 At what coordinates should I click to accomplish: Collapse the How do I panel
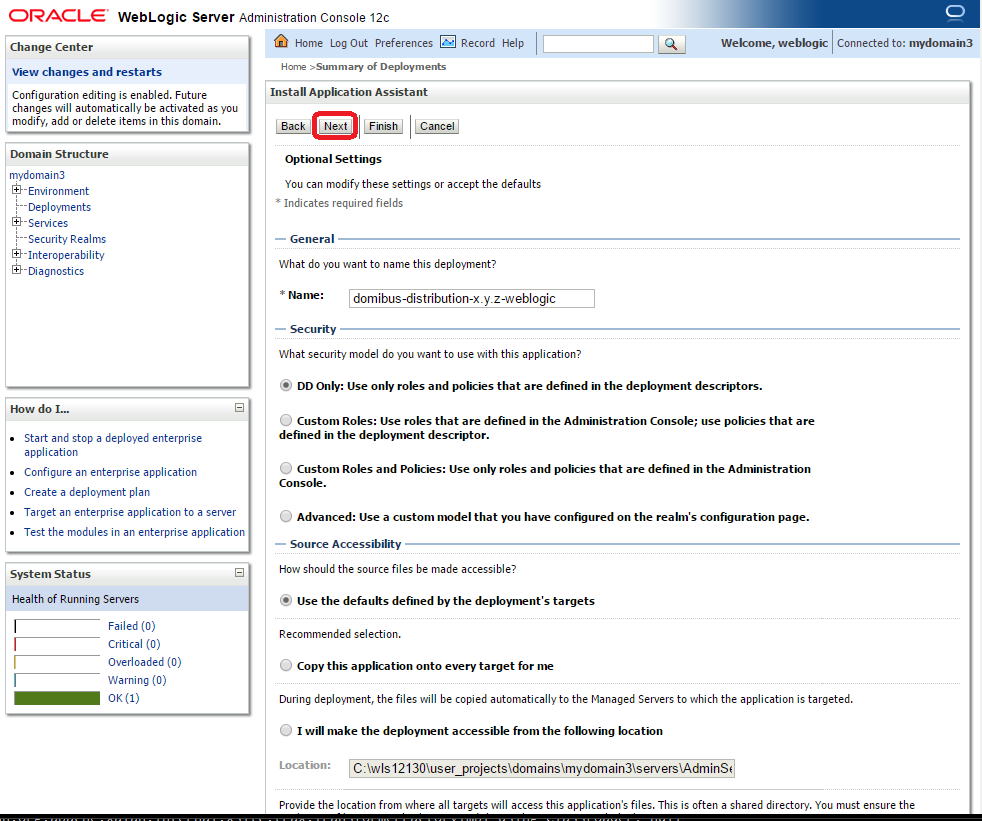click(239, 408)
